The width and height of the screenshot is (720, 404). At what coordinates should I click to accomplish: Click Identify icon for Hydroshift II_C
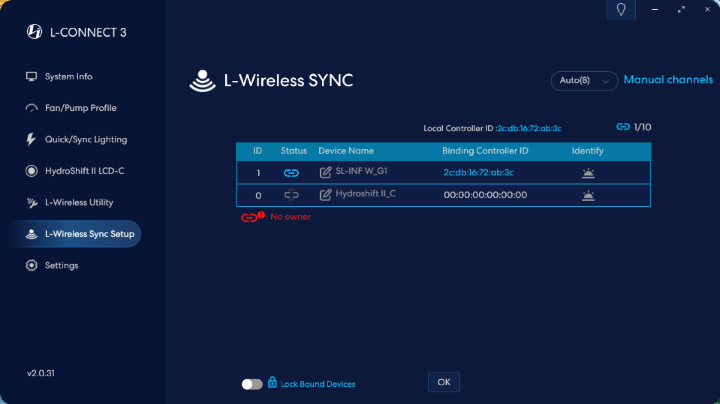tap(588, 195)
